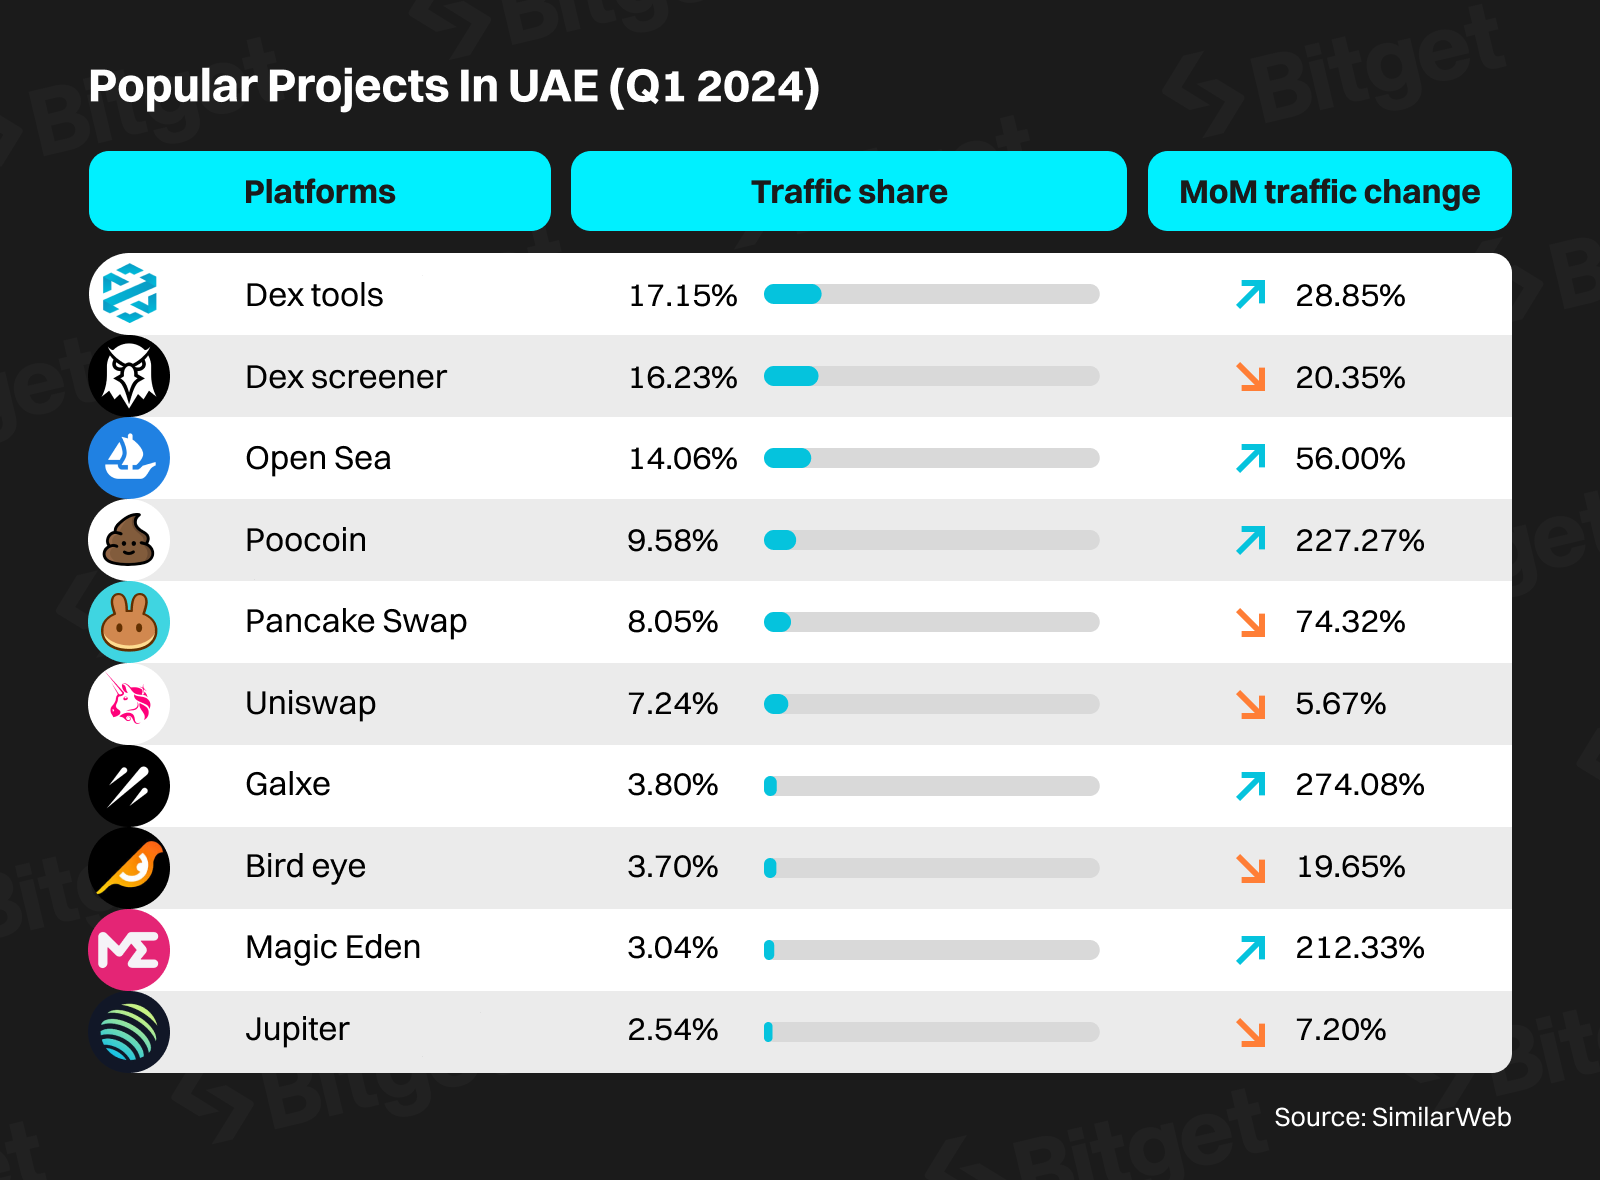1600x1180 pixels.
Task: Click the Dex screener eagle icon
Action: pyautogui.click(x=129, y=376)
